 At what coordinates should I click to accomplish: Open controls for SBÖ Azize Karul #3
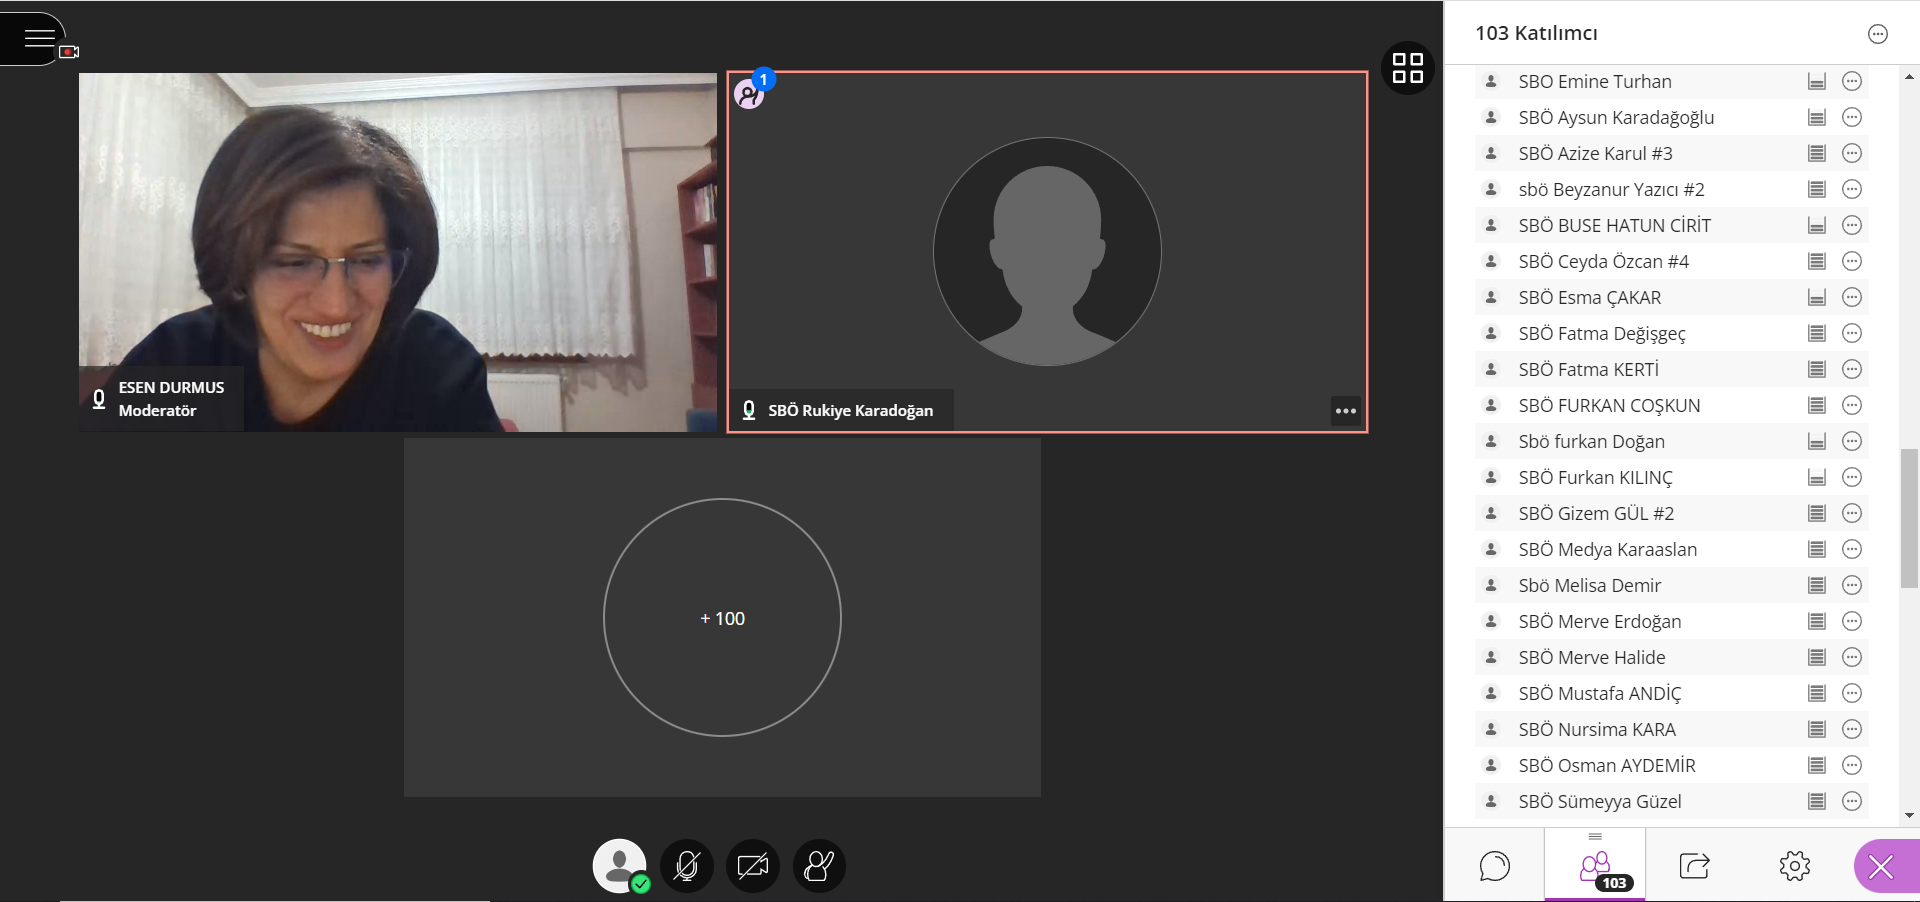pyautogui.click(x=1852, y=153)
